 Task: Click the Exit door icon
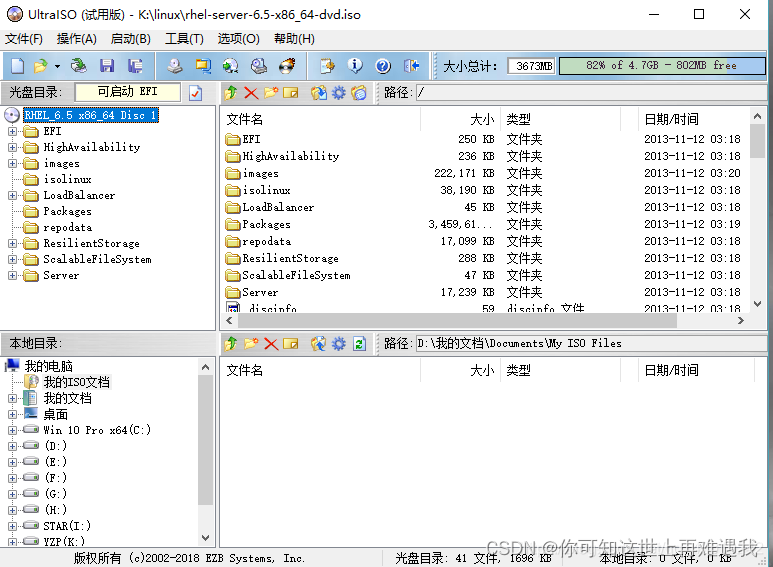pos(411,66)
